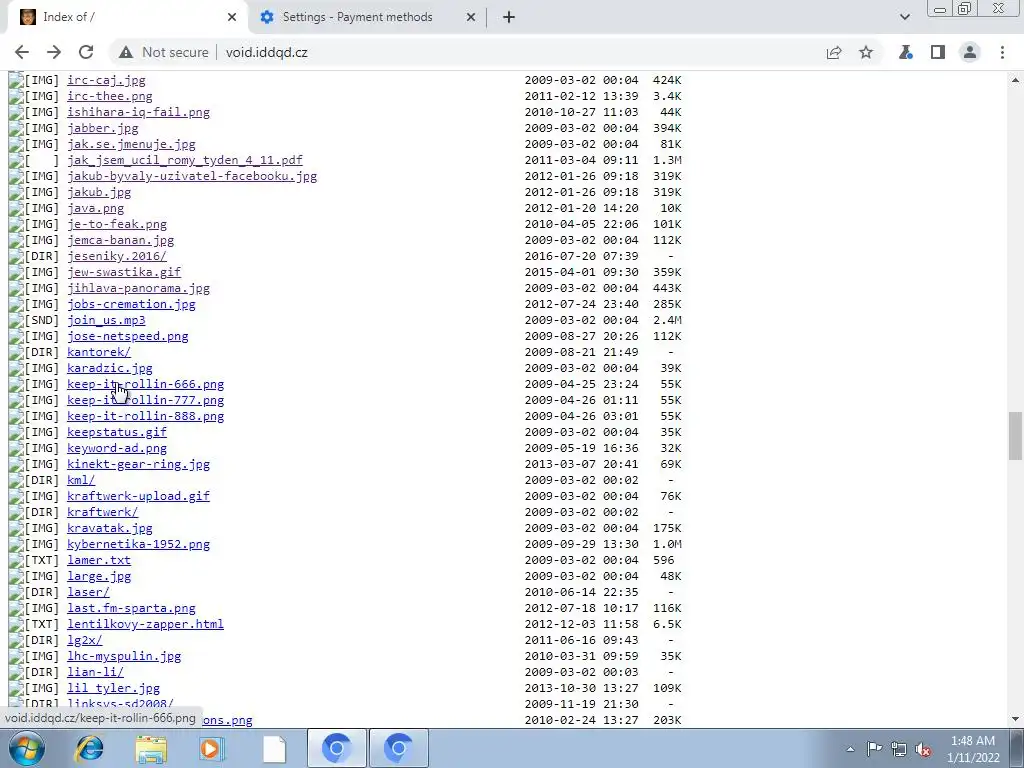
Task: Open the kraftwerk/ directory link
Action: tap(103, 512)
